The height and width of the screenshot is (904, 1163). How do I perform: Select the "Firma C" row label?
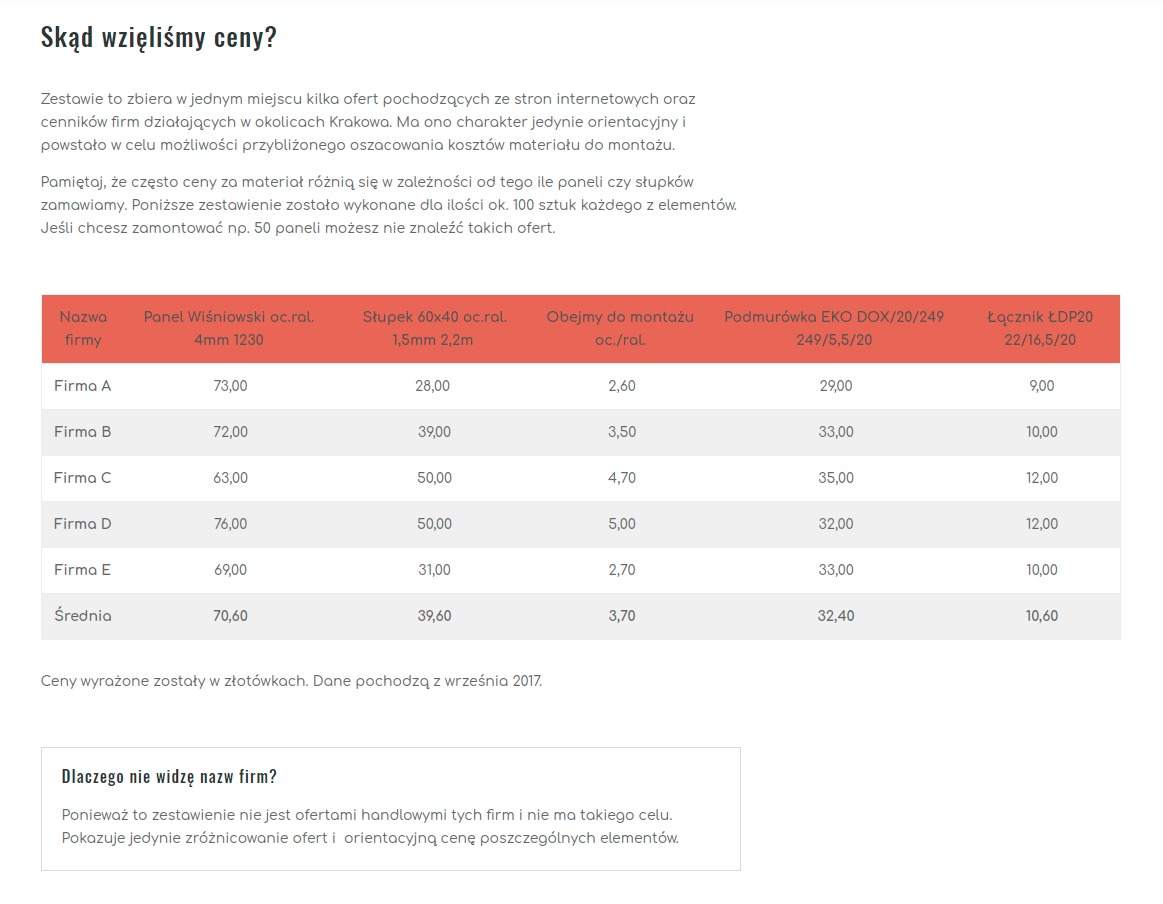(x=83, y=478)
